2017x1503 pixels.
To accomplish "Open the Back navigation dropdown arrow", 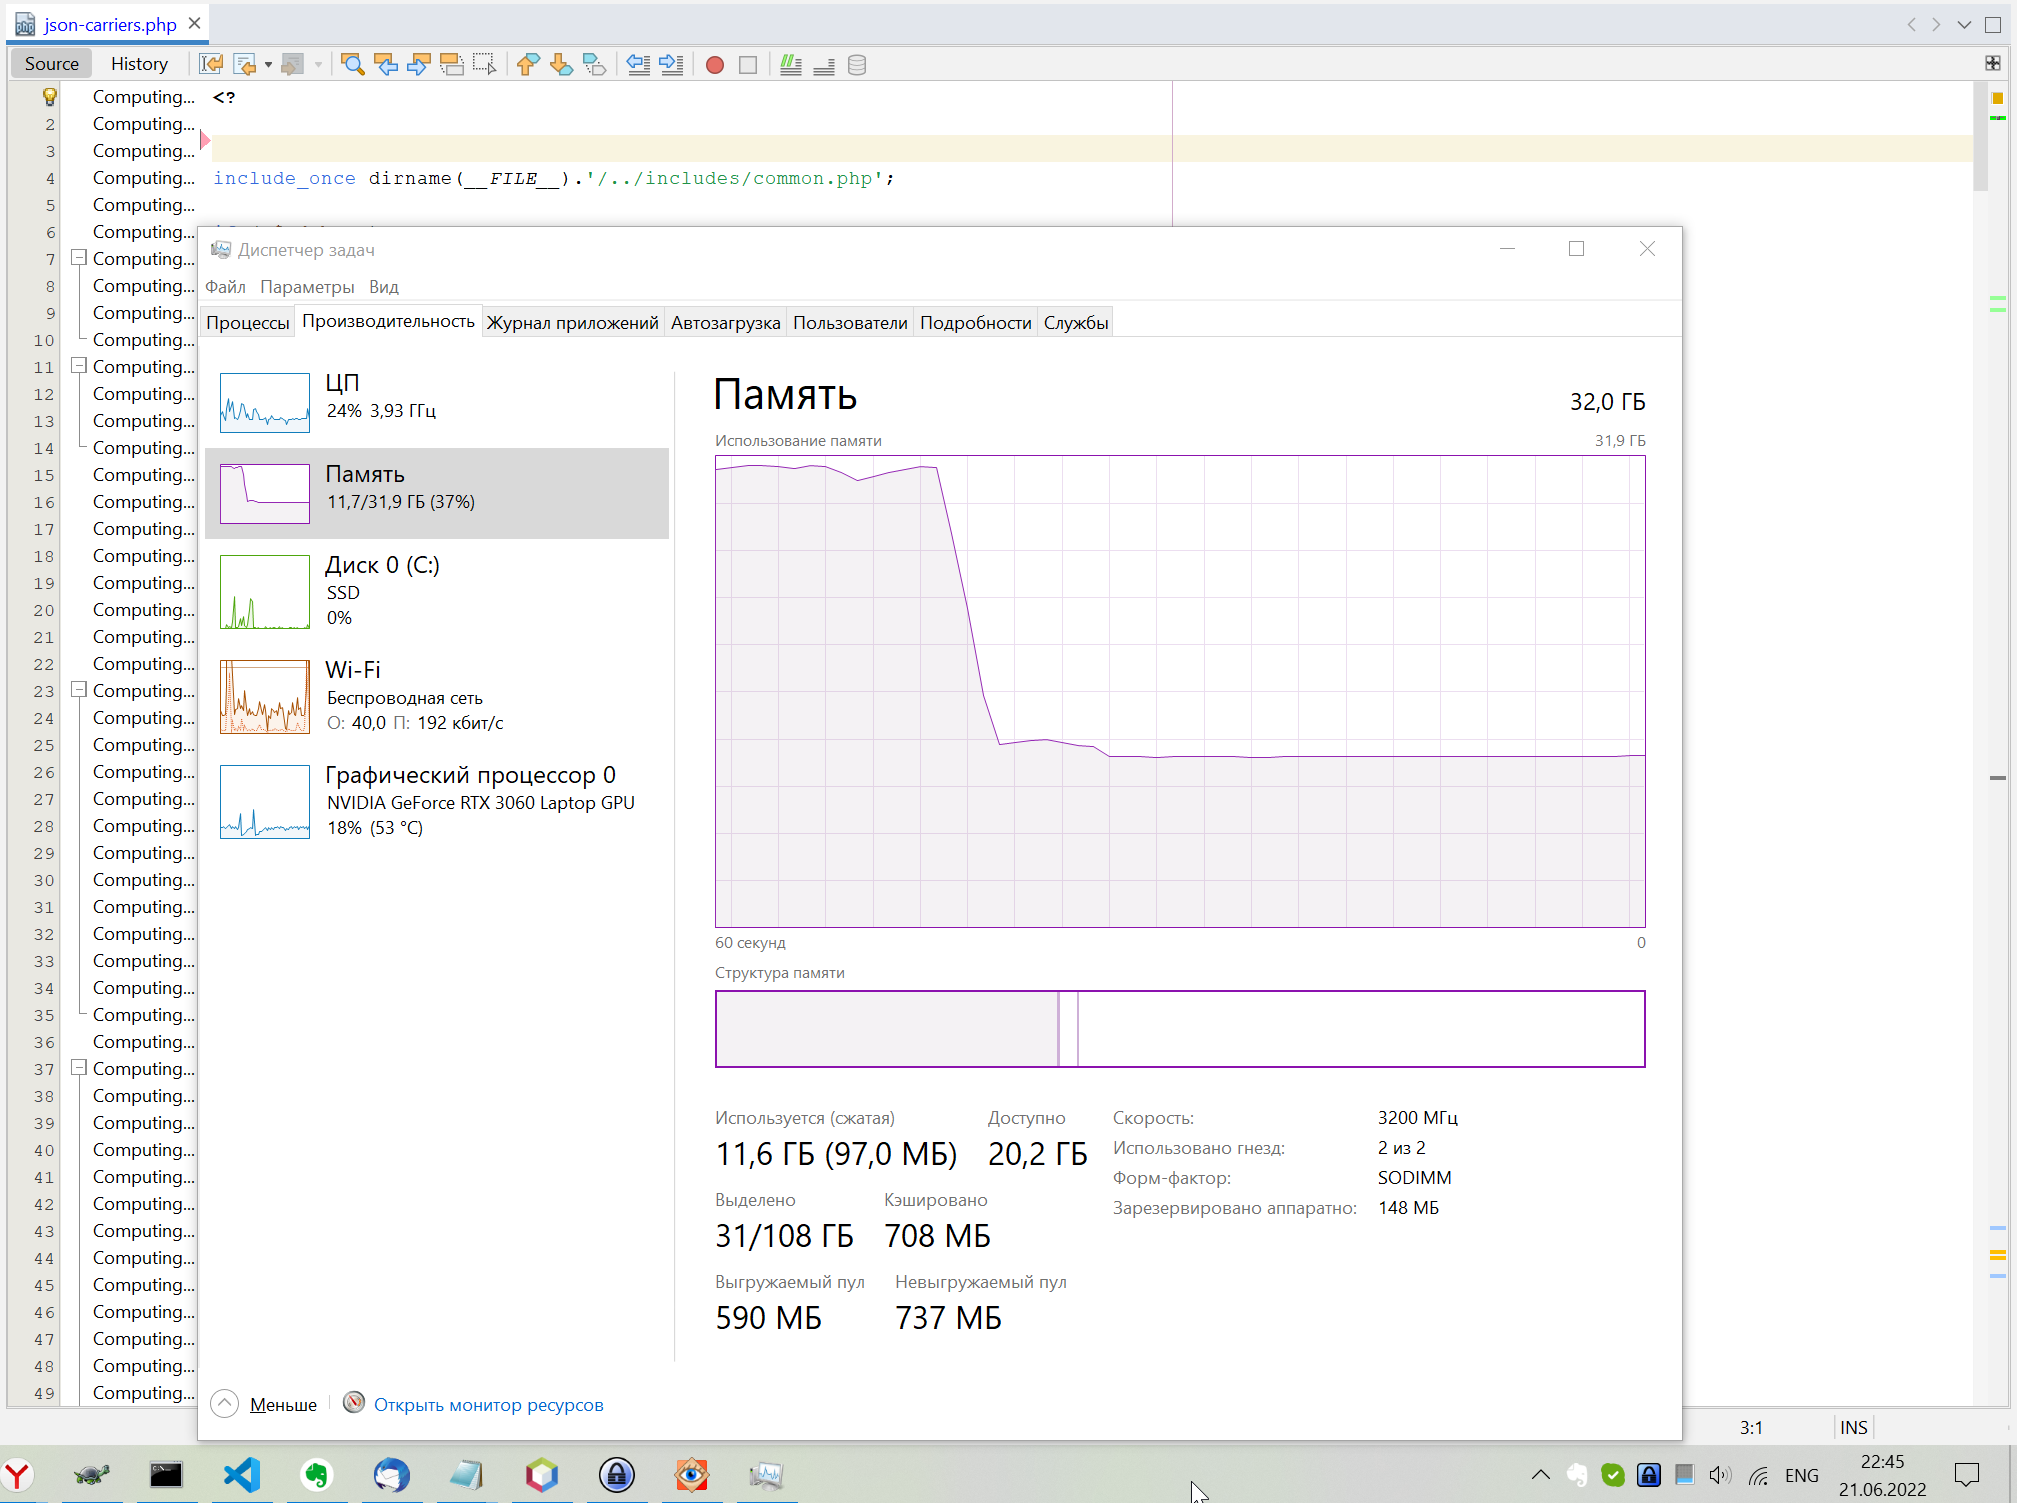I will point(268,65).
